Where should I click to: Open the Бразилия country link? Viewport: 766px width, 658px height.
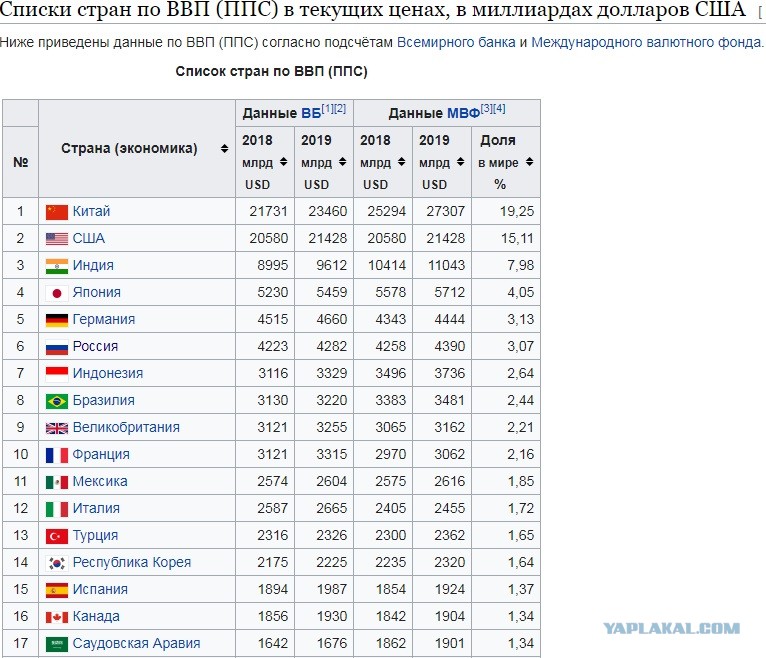pos(104,401)
